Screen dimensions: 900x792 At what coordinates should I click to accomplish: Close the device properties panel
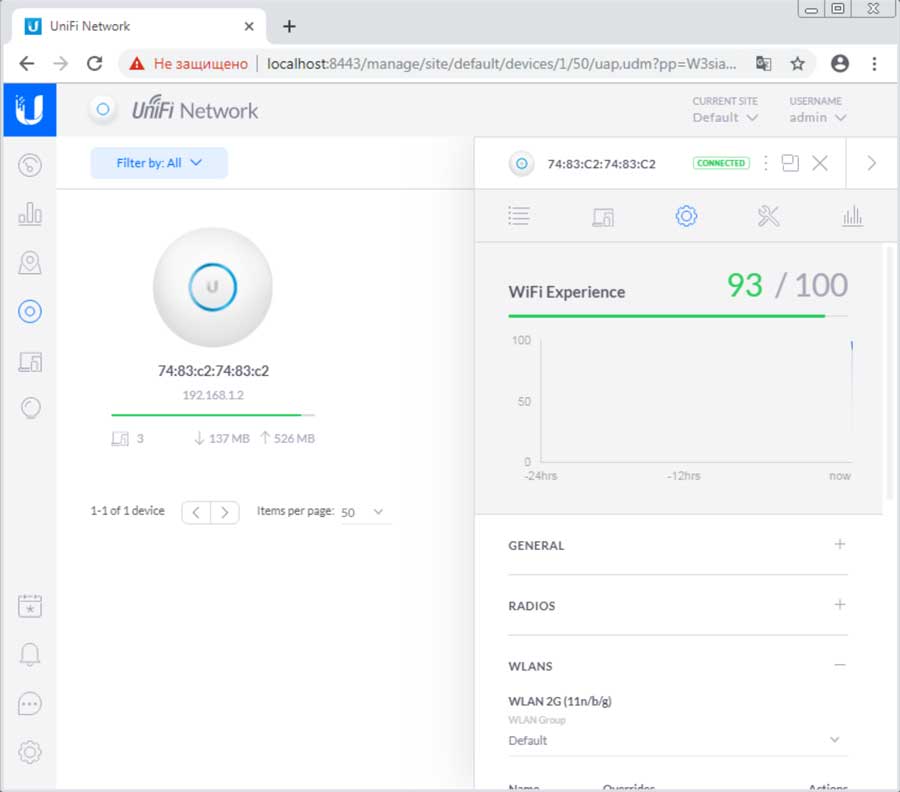tap(820, 163)
